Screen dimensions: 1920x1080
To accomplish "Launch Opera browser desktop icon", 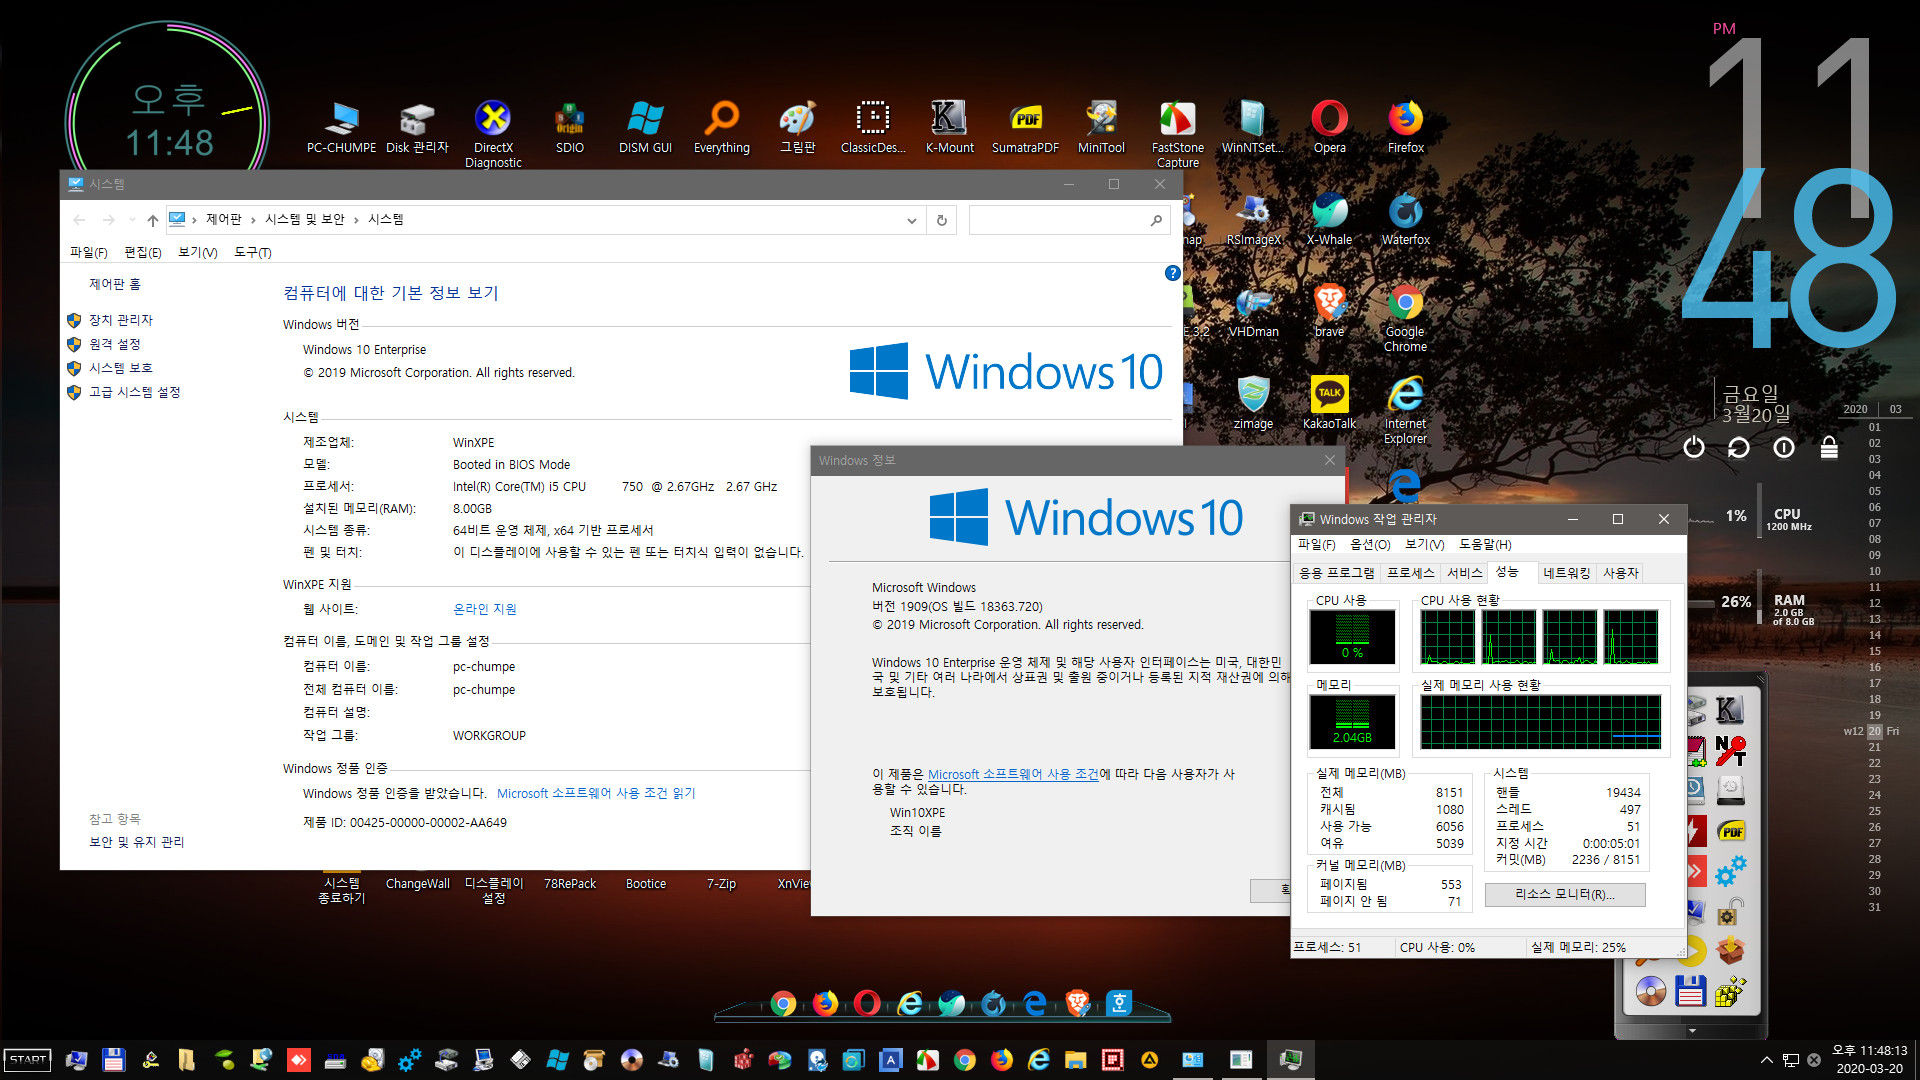I will (1329, 128).
